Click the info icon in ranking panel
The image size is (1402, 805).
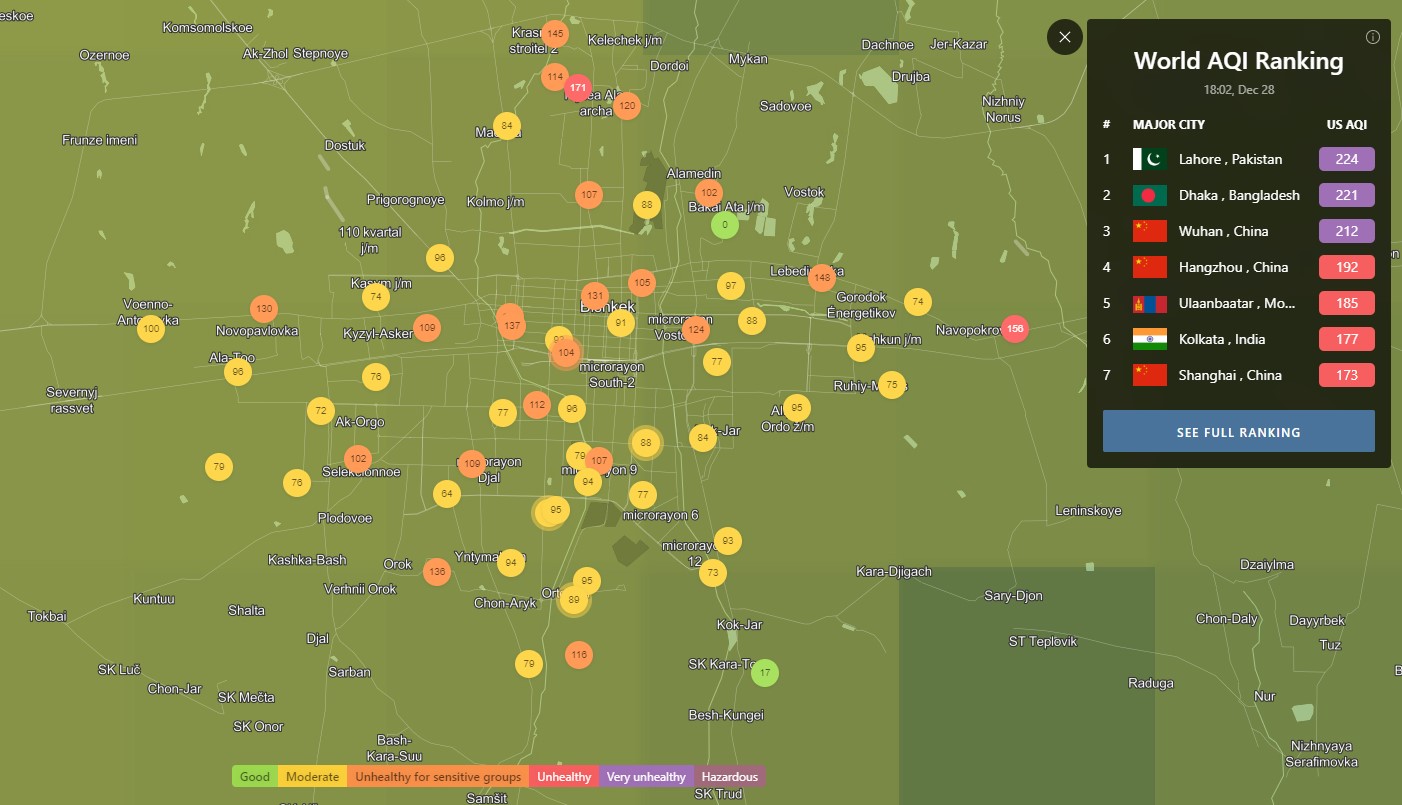click(1372, 37)
